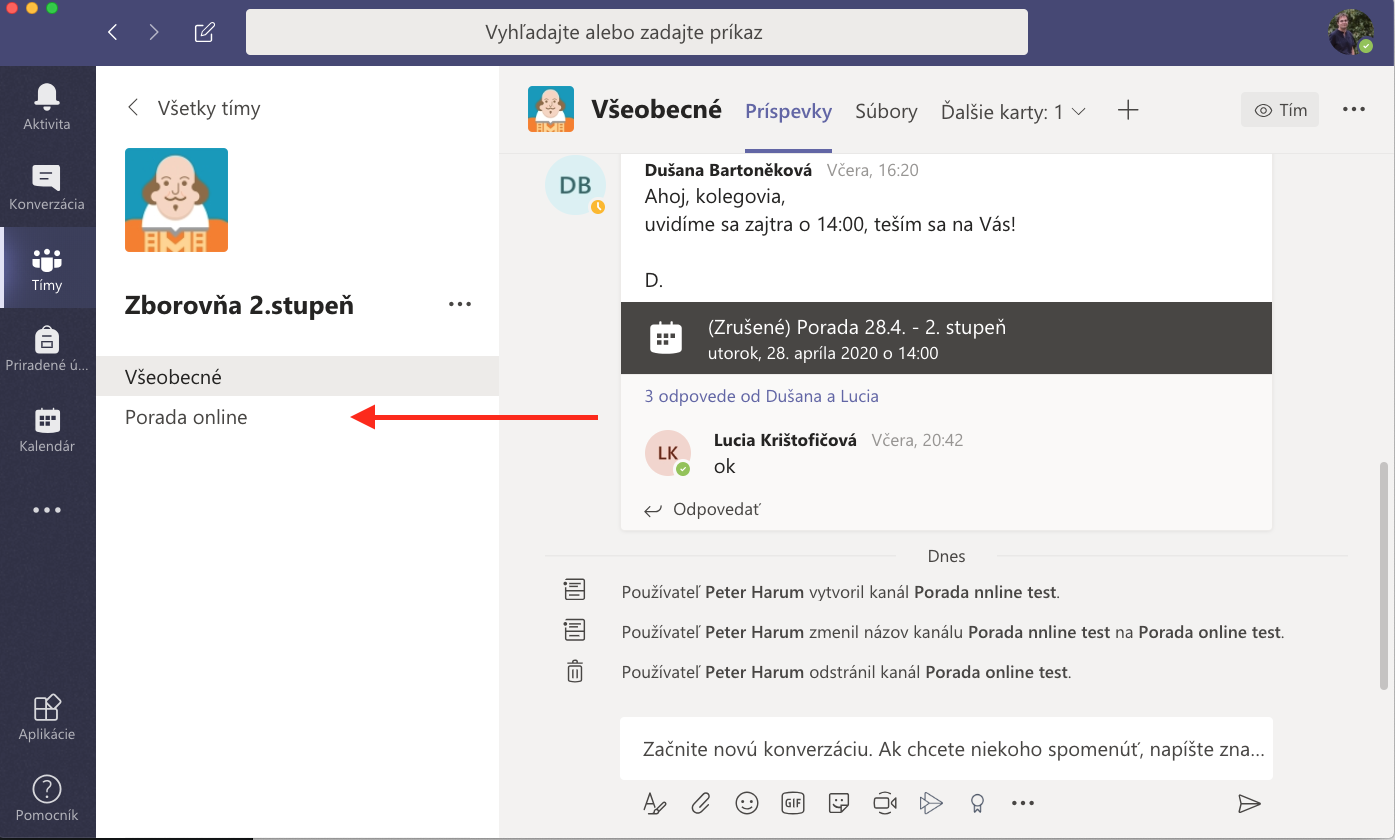Go back to Všetky tímy
1395x840 pixels.
194,108
